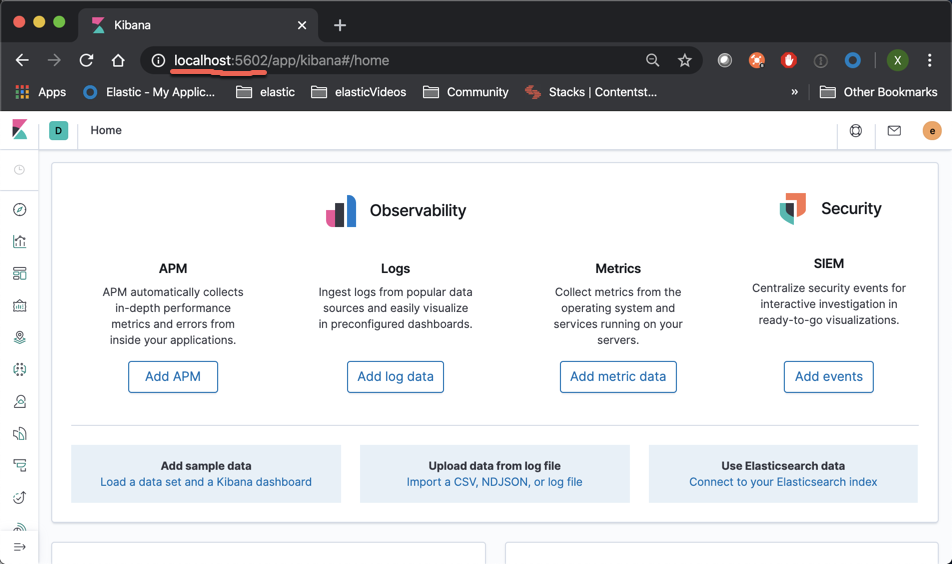Click the Observability logo icon
The width and height of the screenshot is (952, 564).
[x=341, y=211]
